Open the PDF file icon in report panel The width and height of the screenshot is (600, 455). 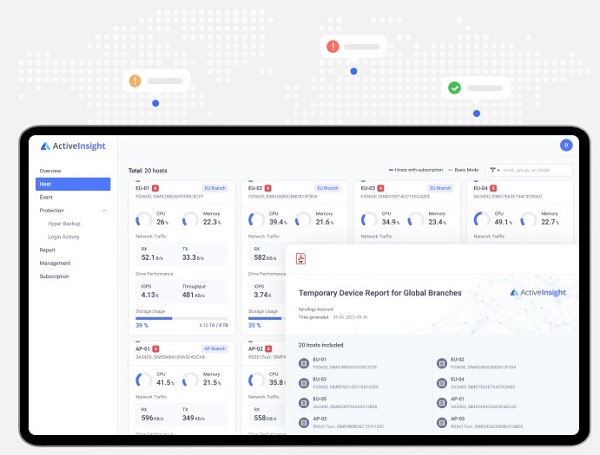click(300, 259)
